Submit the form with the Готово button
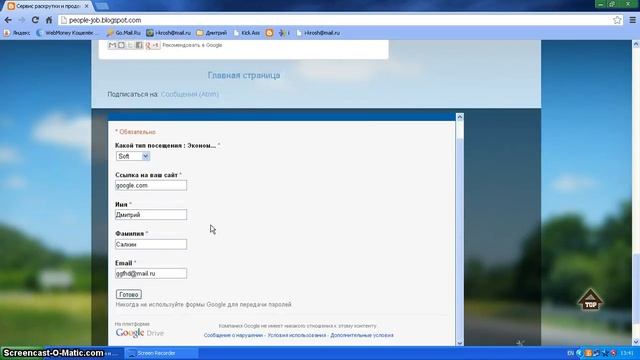The image size is (640, 360). tap(129, 294)
